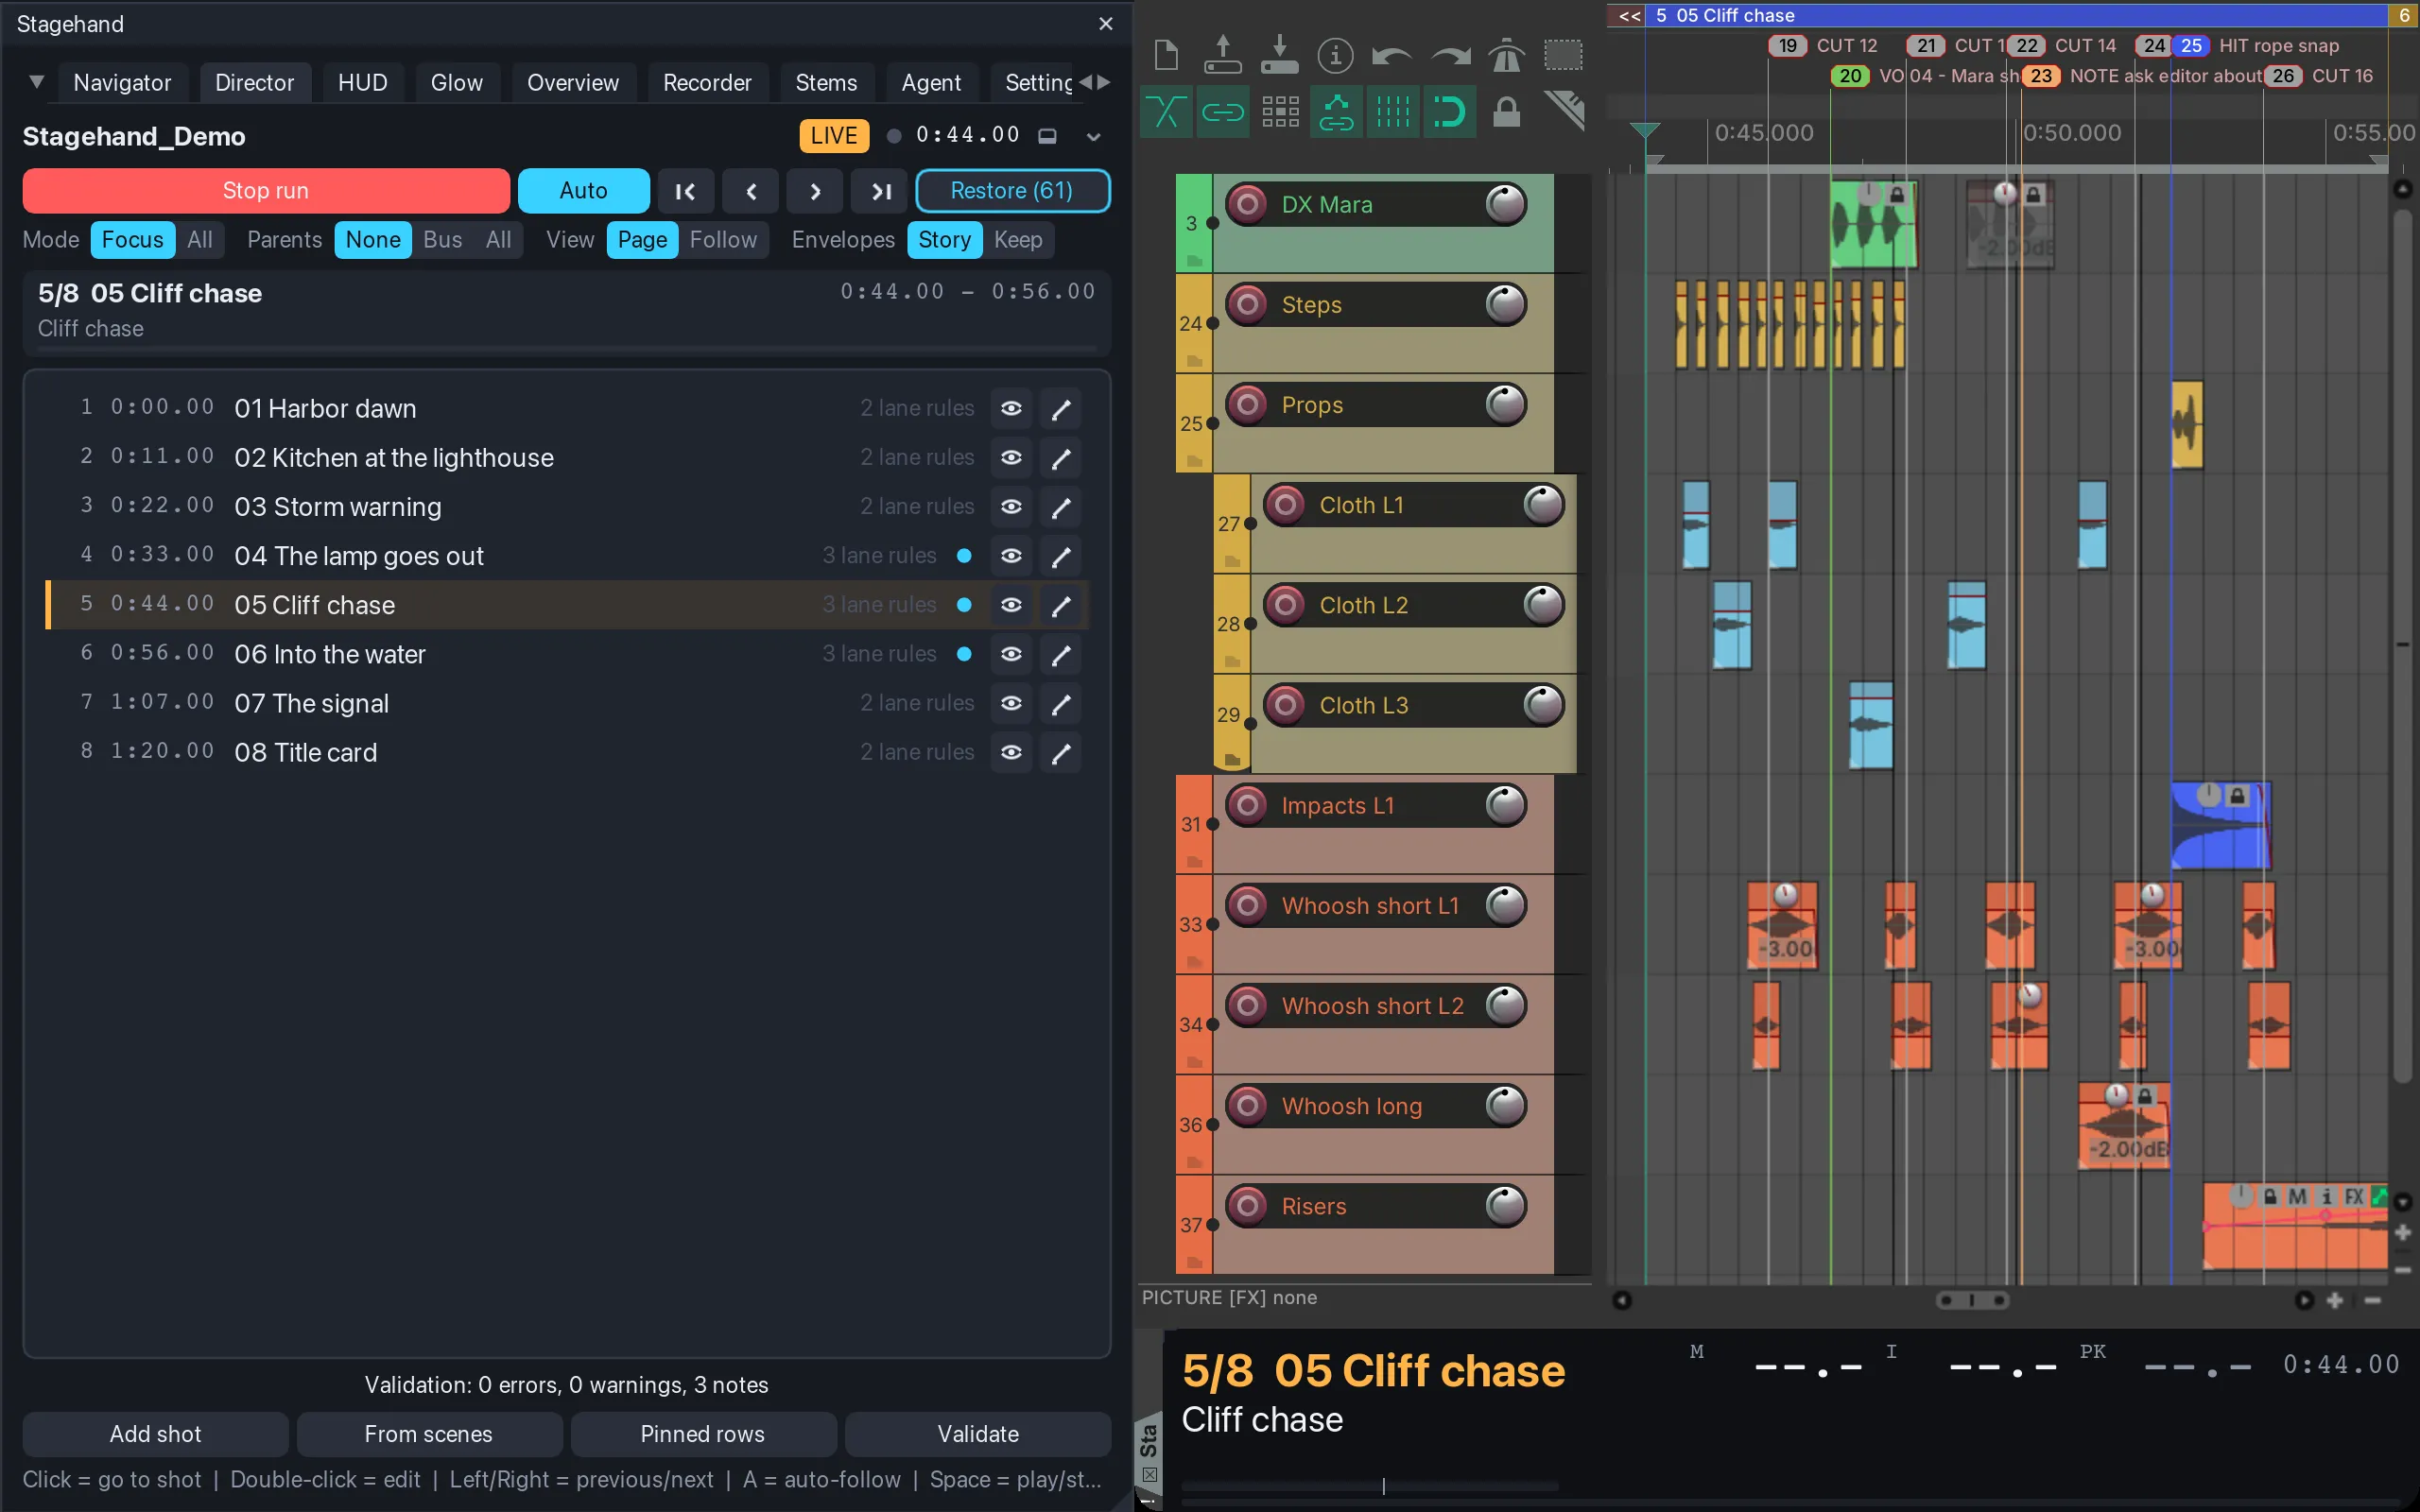Set Envelopes to Keep
2420x1512 pixels.
(1018, 240)
